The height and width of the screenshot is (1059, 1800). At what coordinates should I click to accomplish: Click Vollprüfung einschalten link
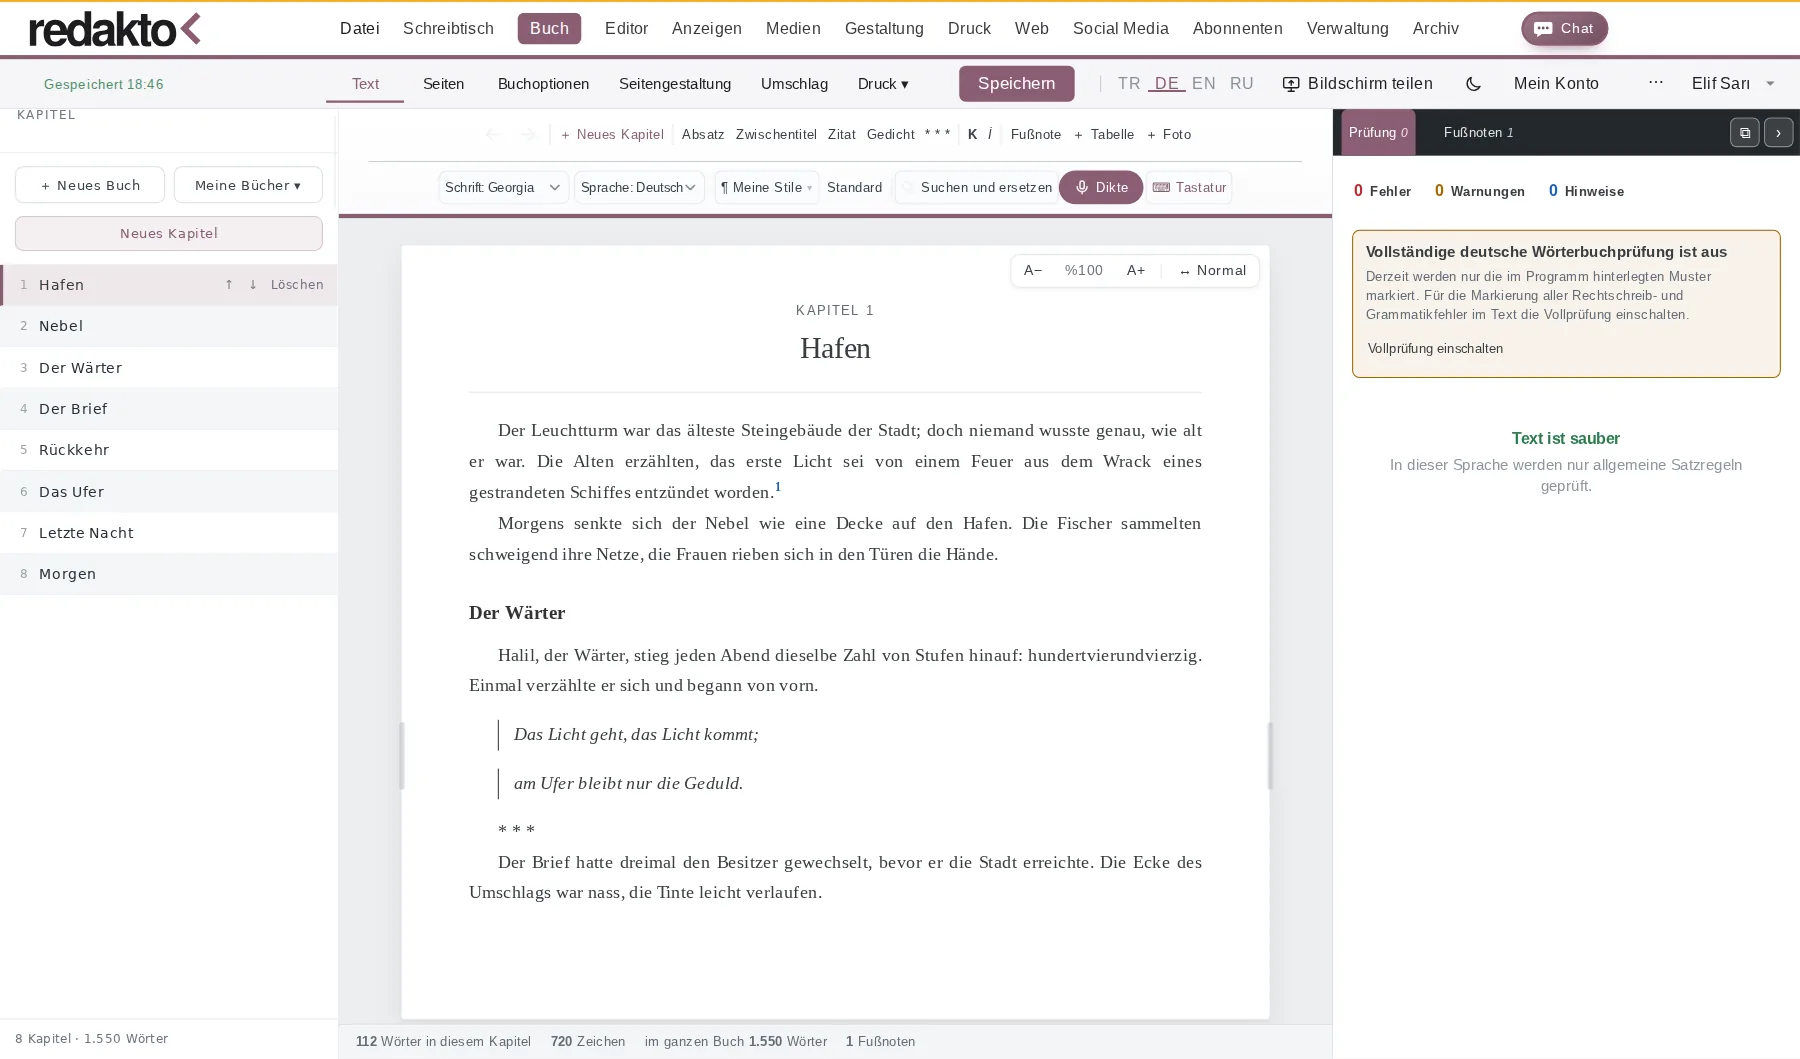(x=1435, y=348)
